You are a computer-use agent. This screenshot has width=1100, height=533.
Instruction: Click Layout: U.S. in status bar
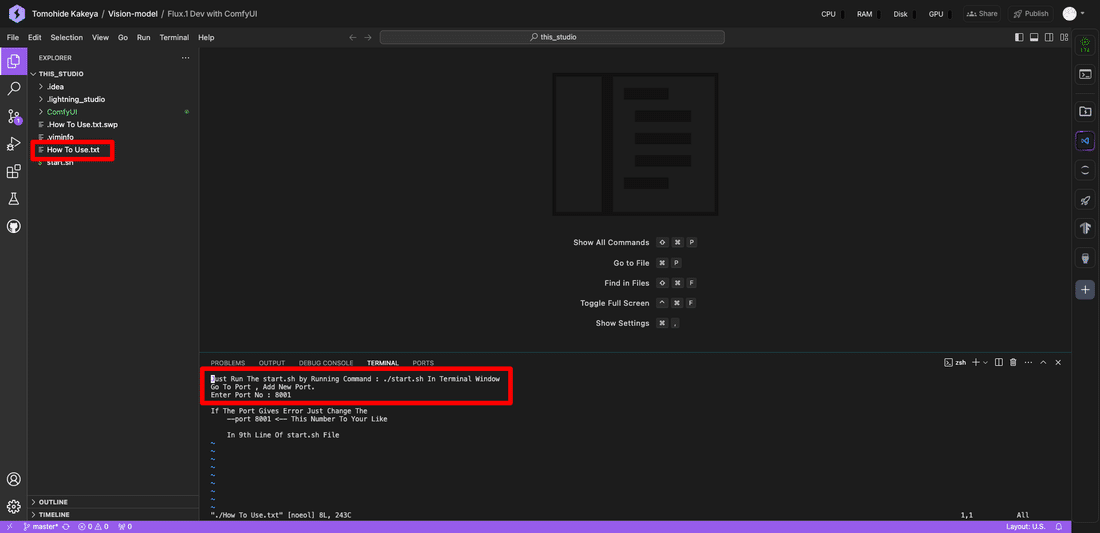click(1025, 526)
